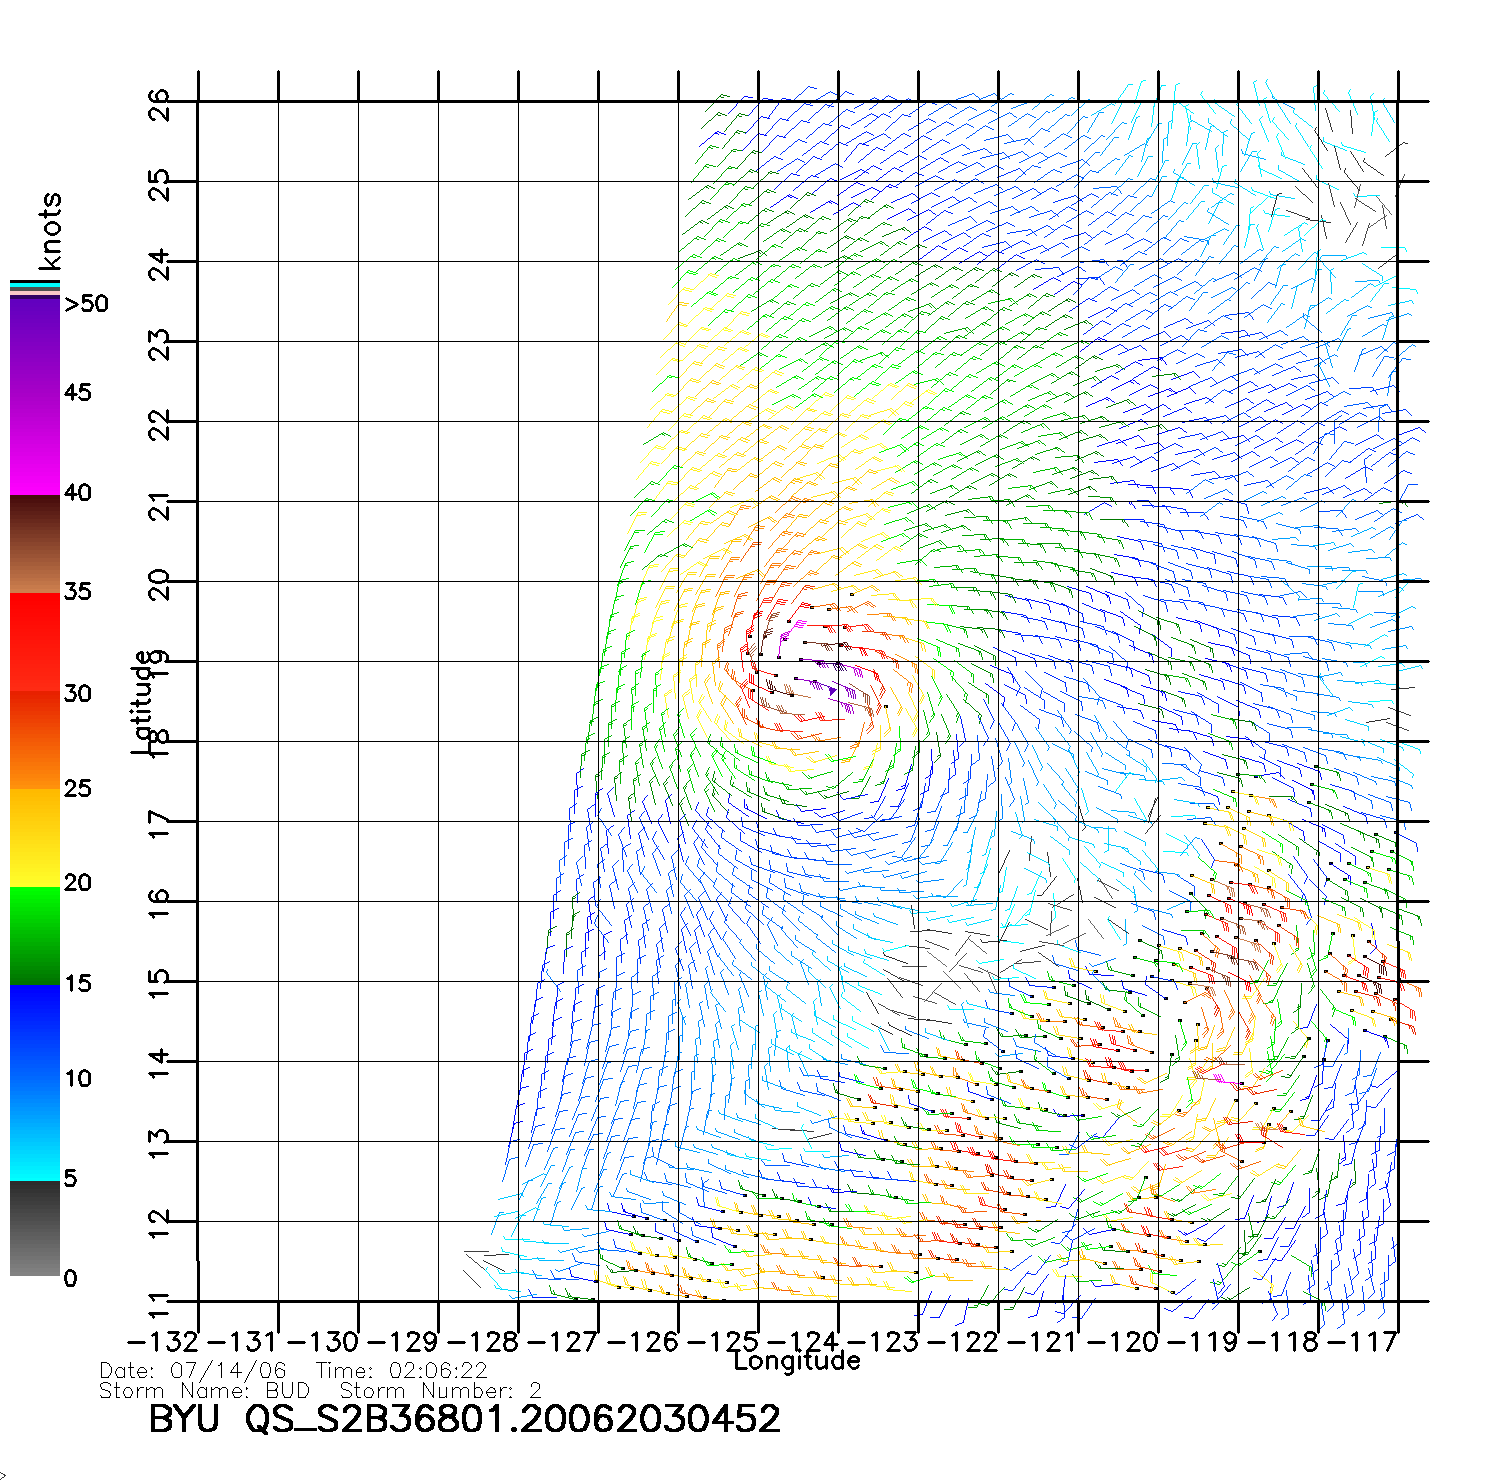Pick the red 30-35 knots color band

pyautogui.click(x=35, y=642)
